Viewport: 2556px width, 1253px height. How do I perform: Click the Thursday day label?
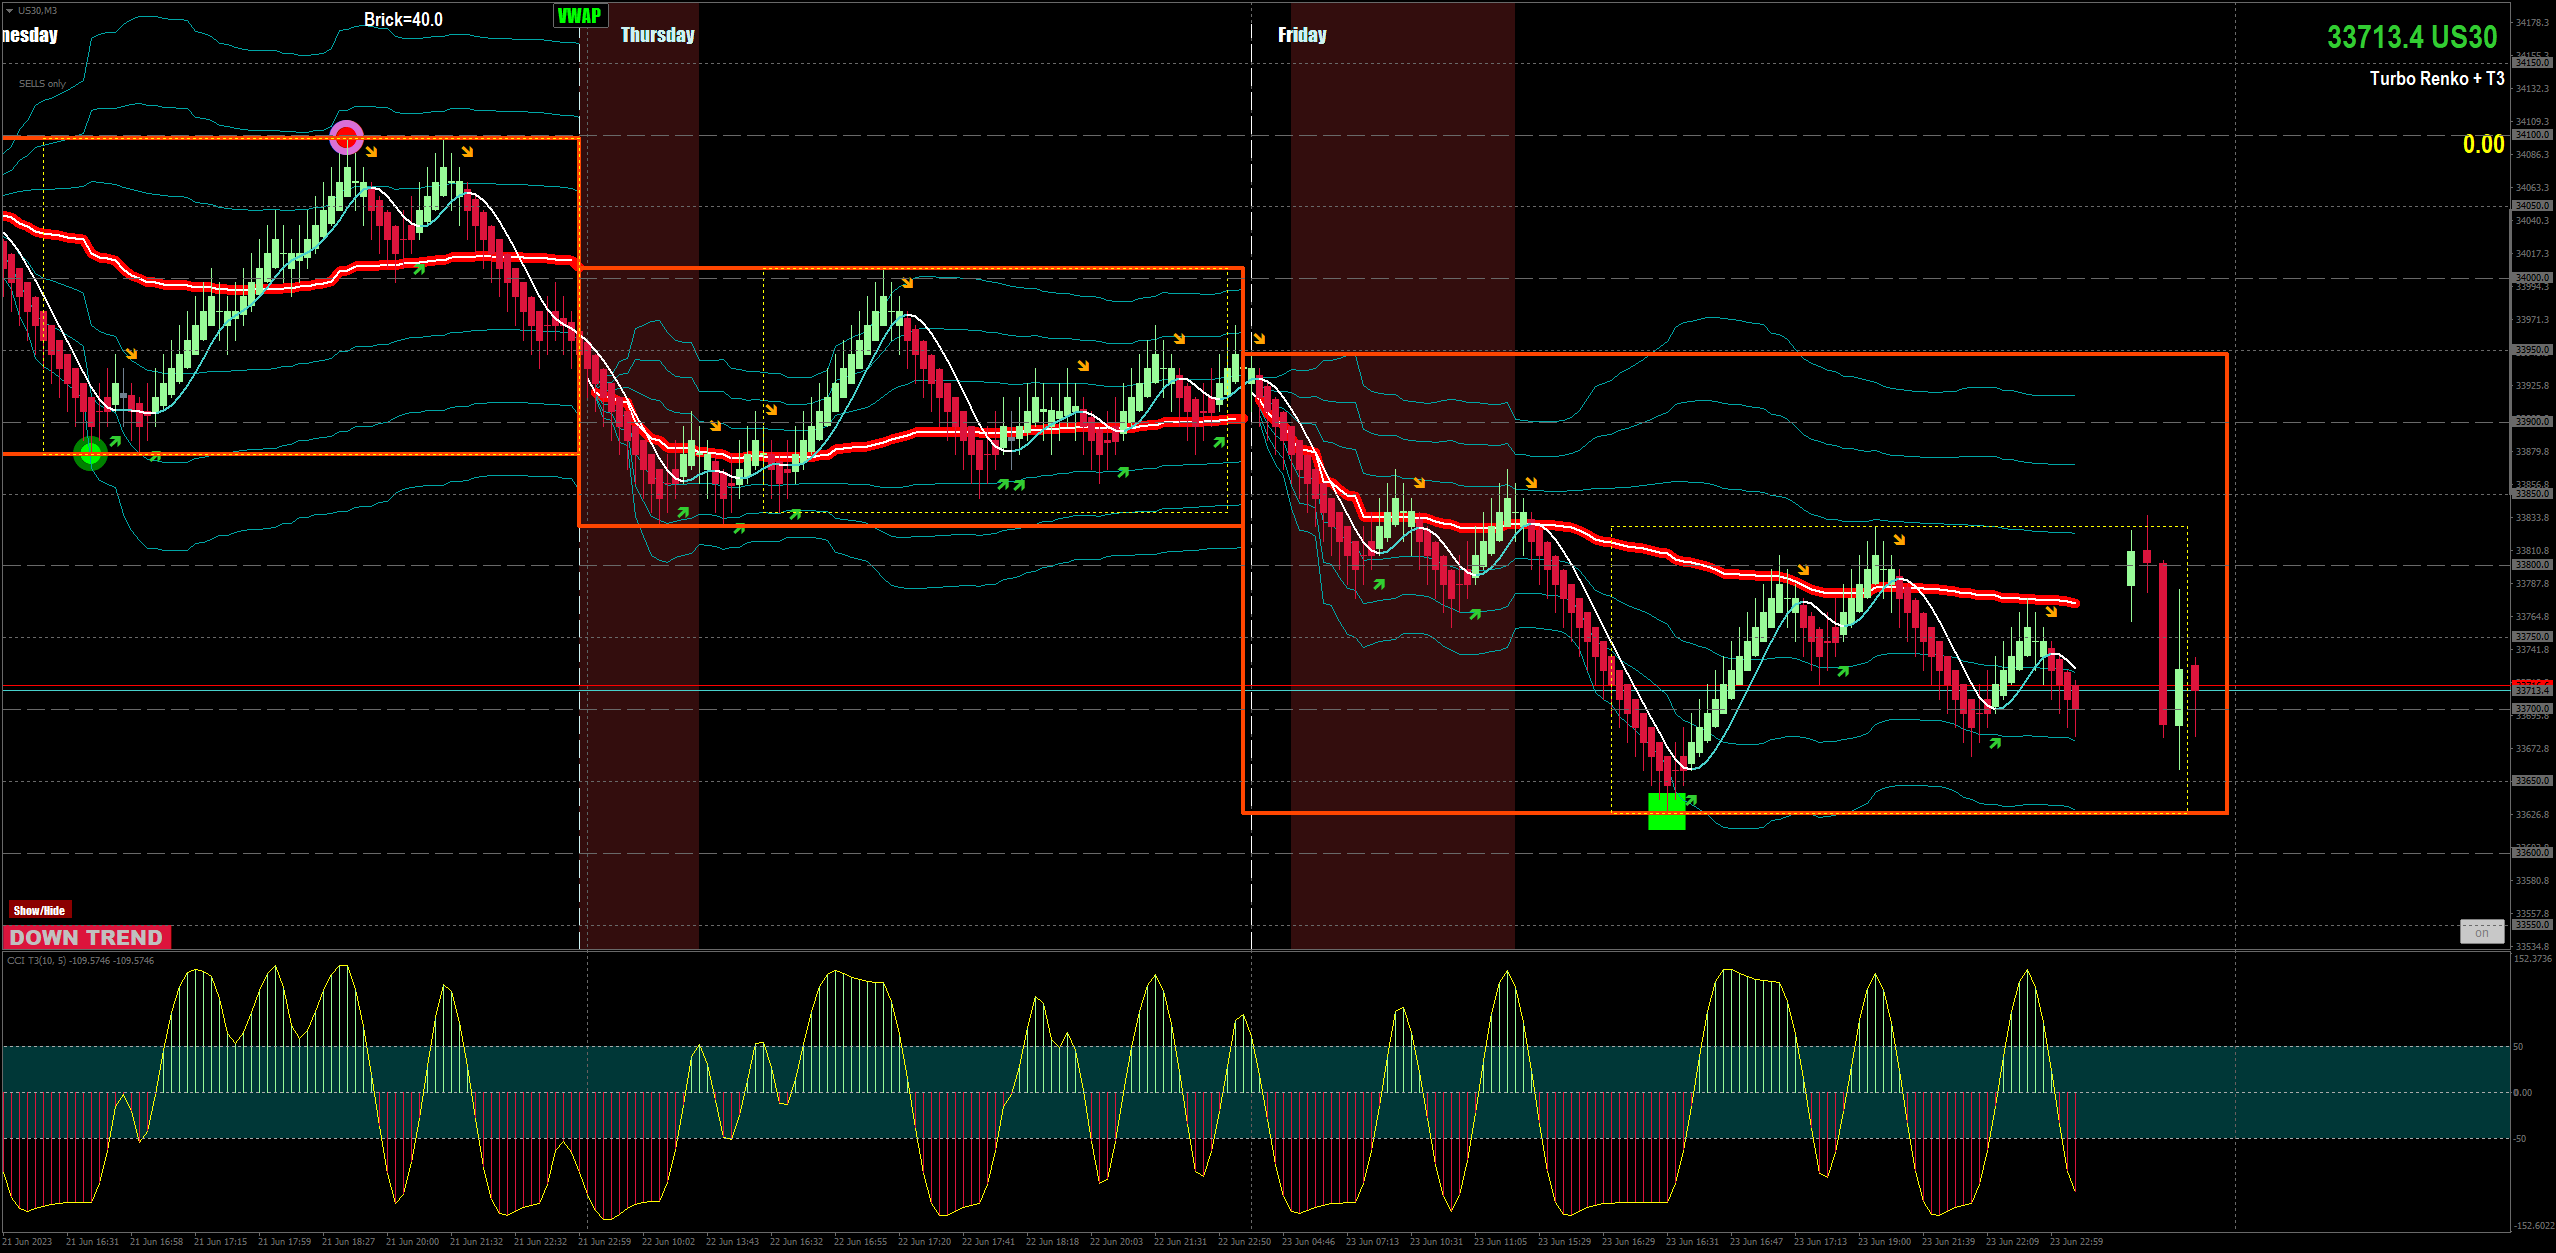click(657, 35)
